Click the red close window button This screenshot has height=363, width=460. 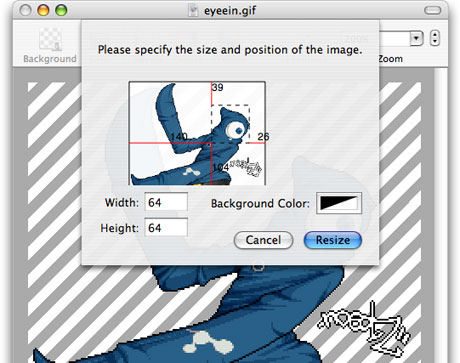(x=26, y=10)
